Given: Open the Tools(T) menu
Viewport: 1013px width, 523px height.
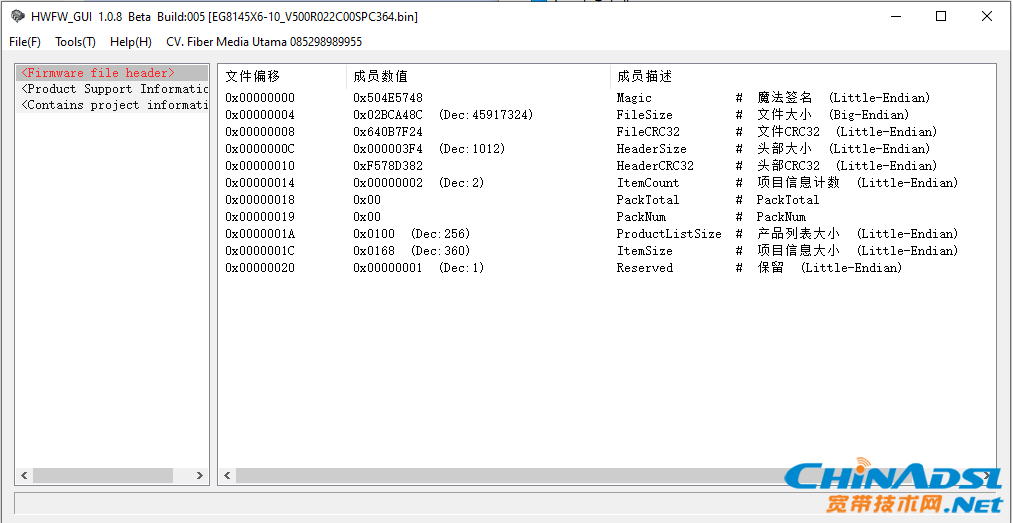Looking at the screenshot, I should pos(75,42).
